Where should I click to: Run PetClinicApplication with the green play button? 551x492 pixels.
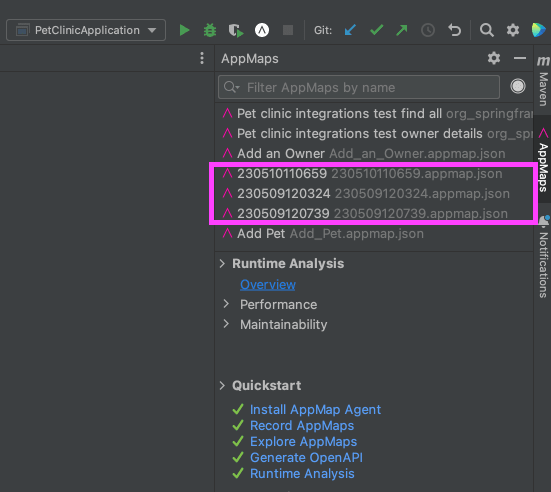click(184, 30)
